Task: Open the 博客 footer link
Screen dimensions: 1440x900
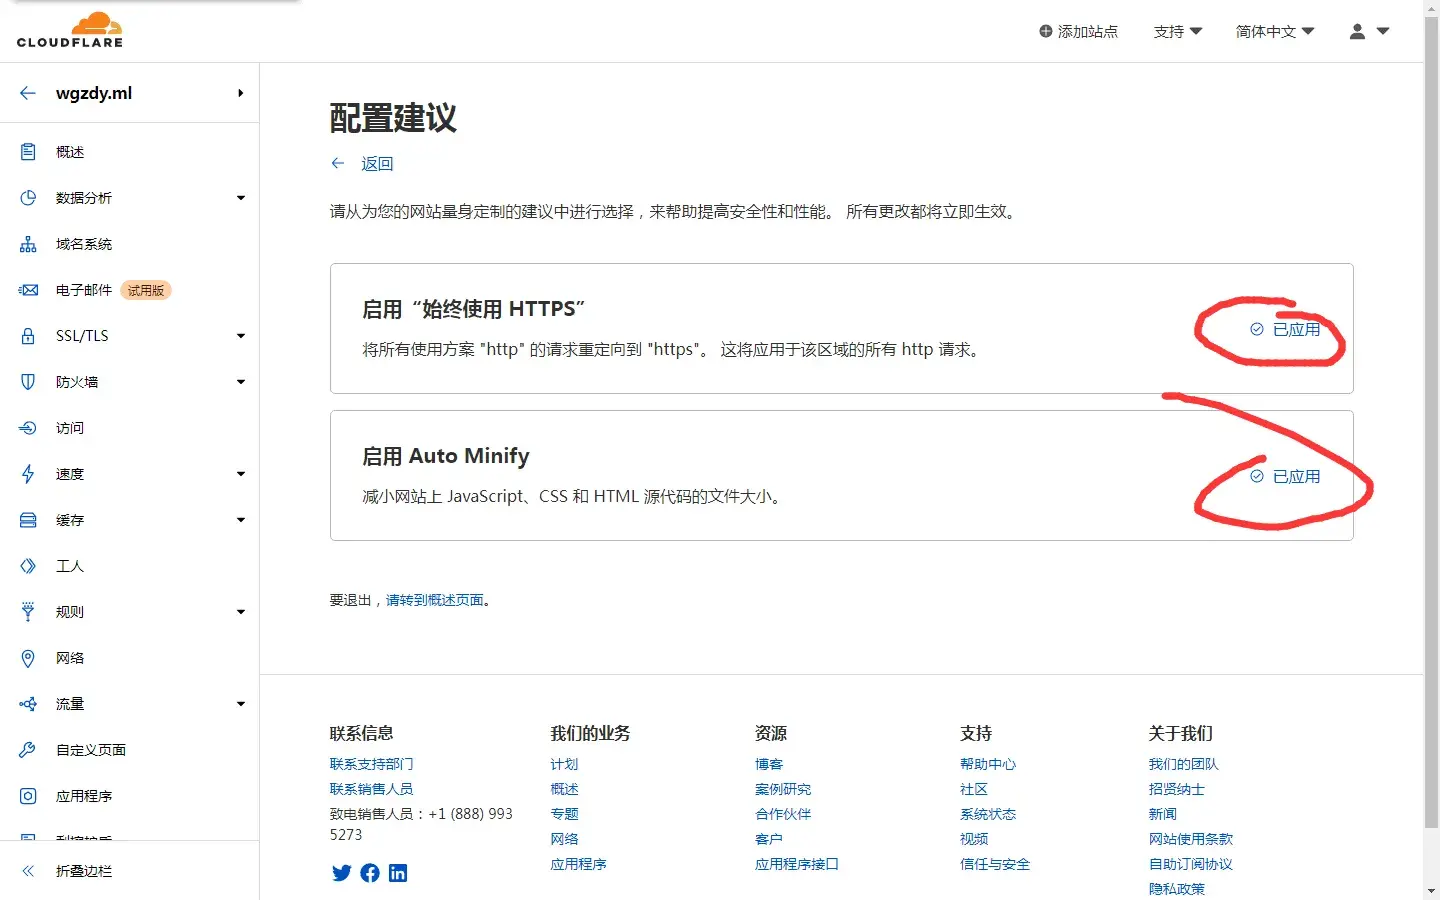Action: click(769, 764)
